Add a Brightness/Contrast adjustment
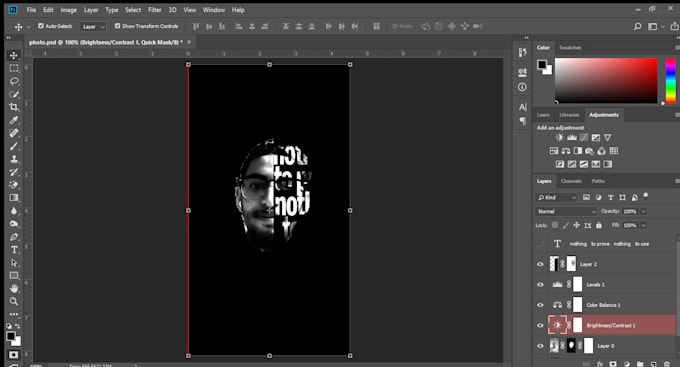This screenshot has width=680, height=367. (x=559, y=138)
